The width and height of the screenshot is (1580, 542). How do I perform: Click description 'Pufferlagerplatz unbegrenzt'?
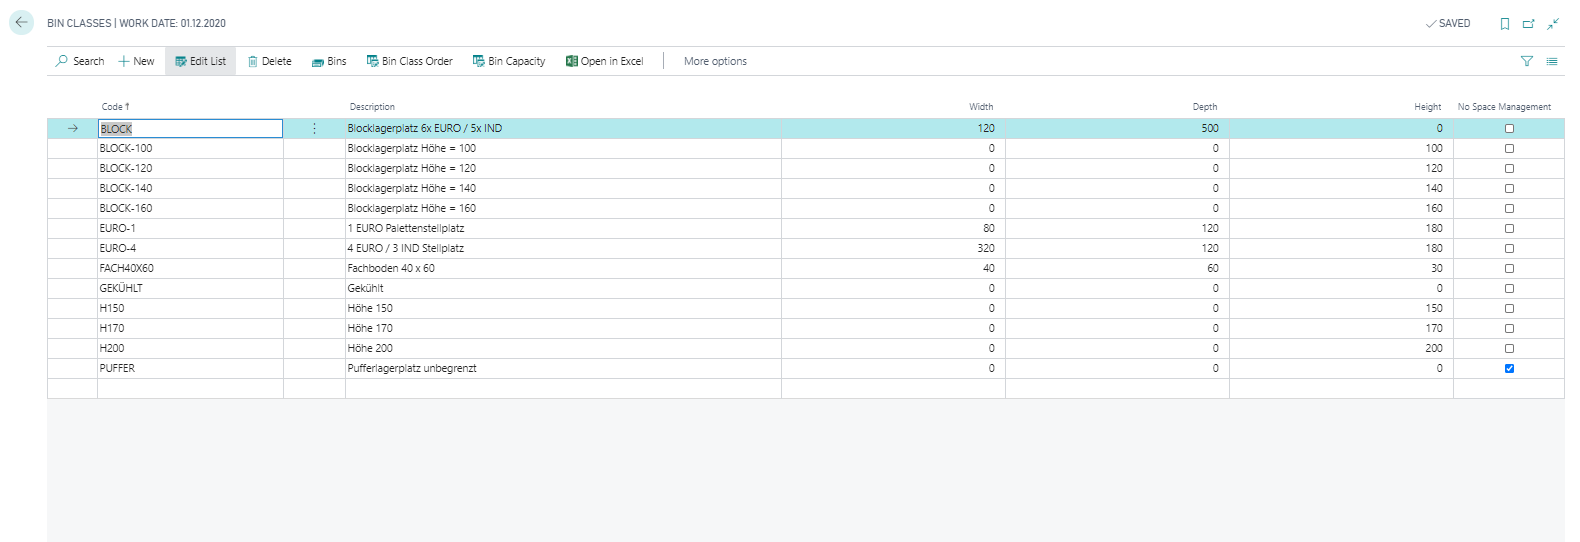tap(412, 368)
